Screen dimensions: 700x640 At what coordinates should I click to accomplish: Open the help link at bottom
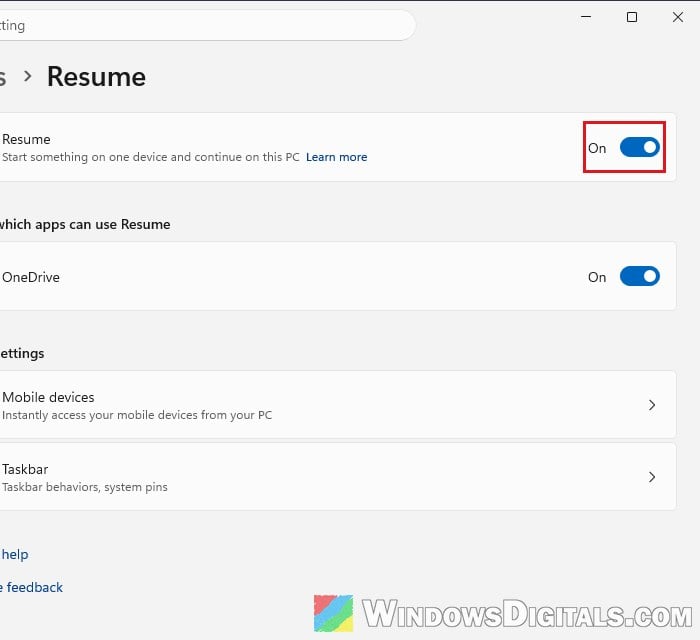15,554
